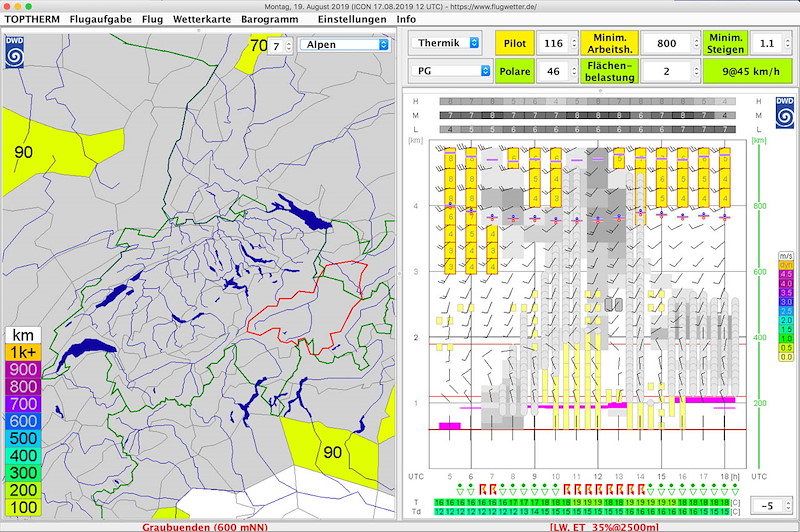Screen dimensions: 800x532
Task: Click the 4.0 swatch in m/s legend
Action: point(786,284)
